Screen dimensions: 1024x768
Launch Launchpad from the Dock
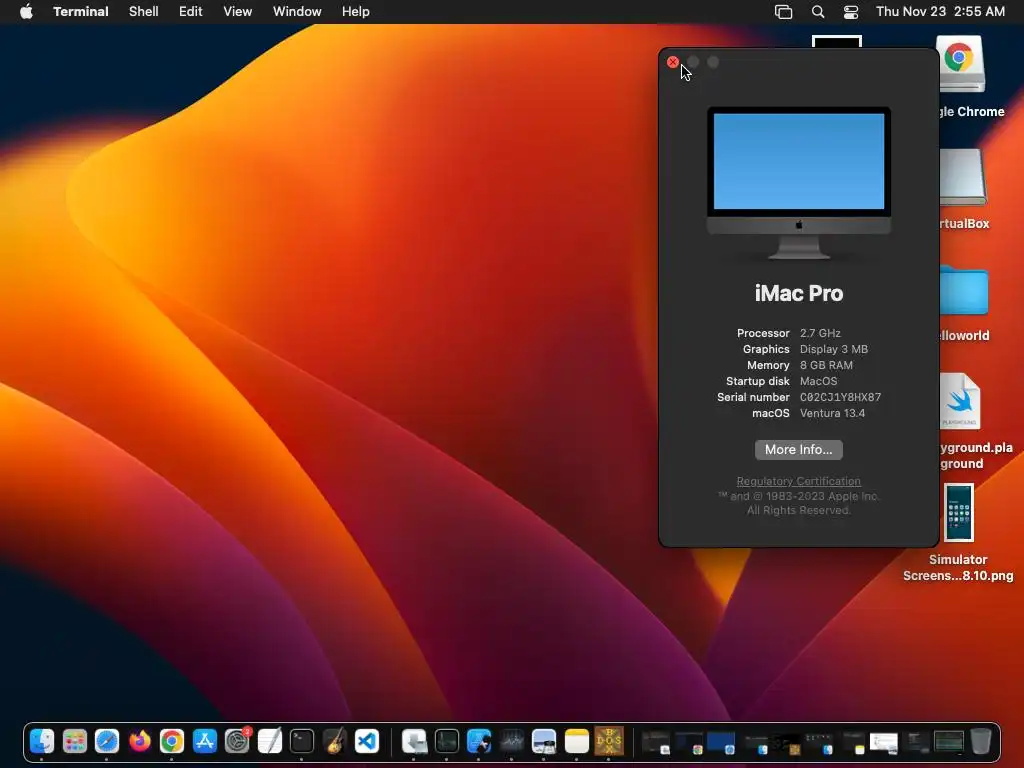coord(74,741)
